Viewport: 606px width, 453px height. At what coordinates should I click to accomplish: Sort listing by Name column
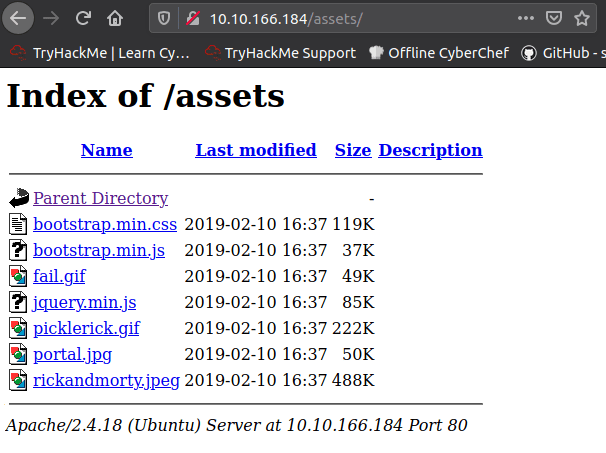(106, 150)
